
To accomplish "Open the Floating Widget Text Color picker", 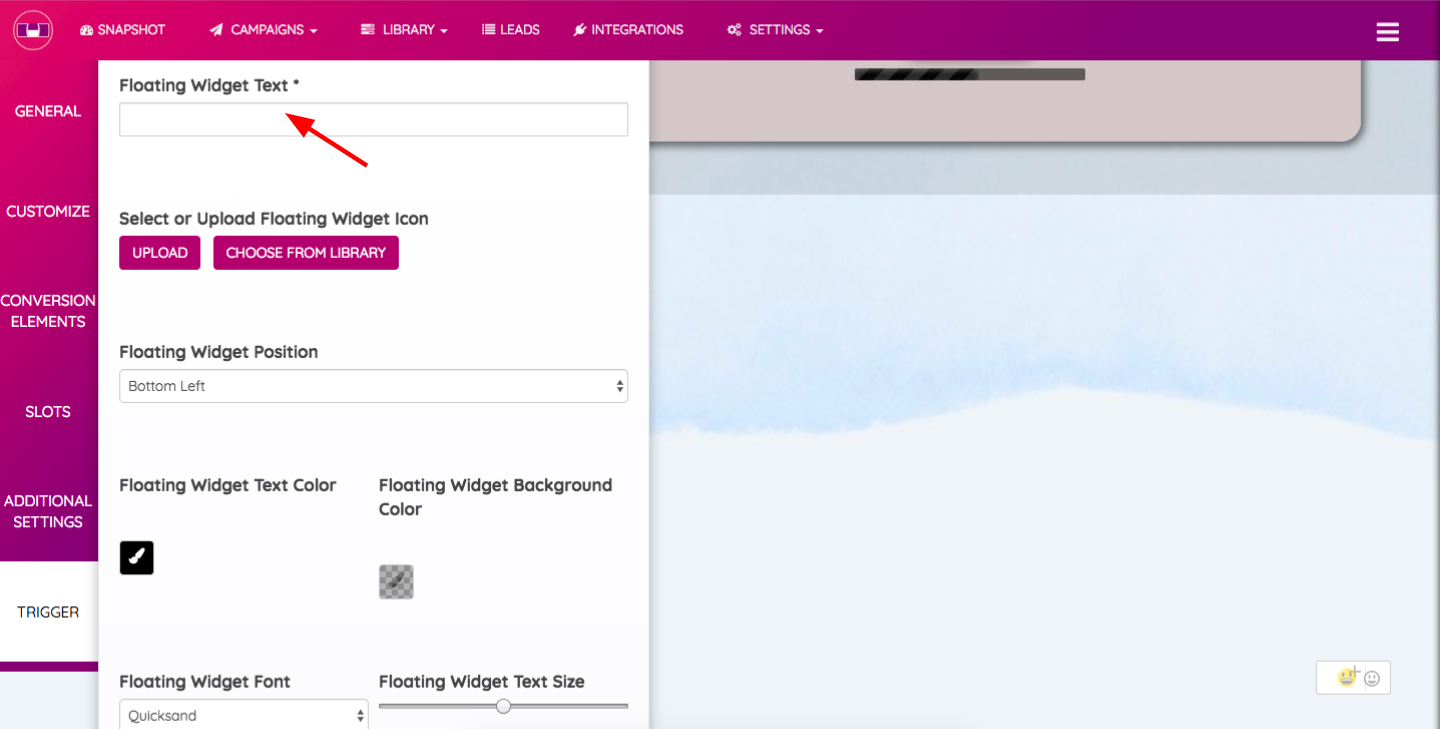I will click(x=137, y=558).
